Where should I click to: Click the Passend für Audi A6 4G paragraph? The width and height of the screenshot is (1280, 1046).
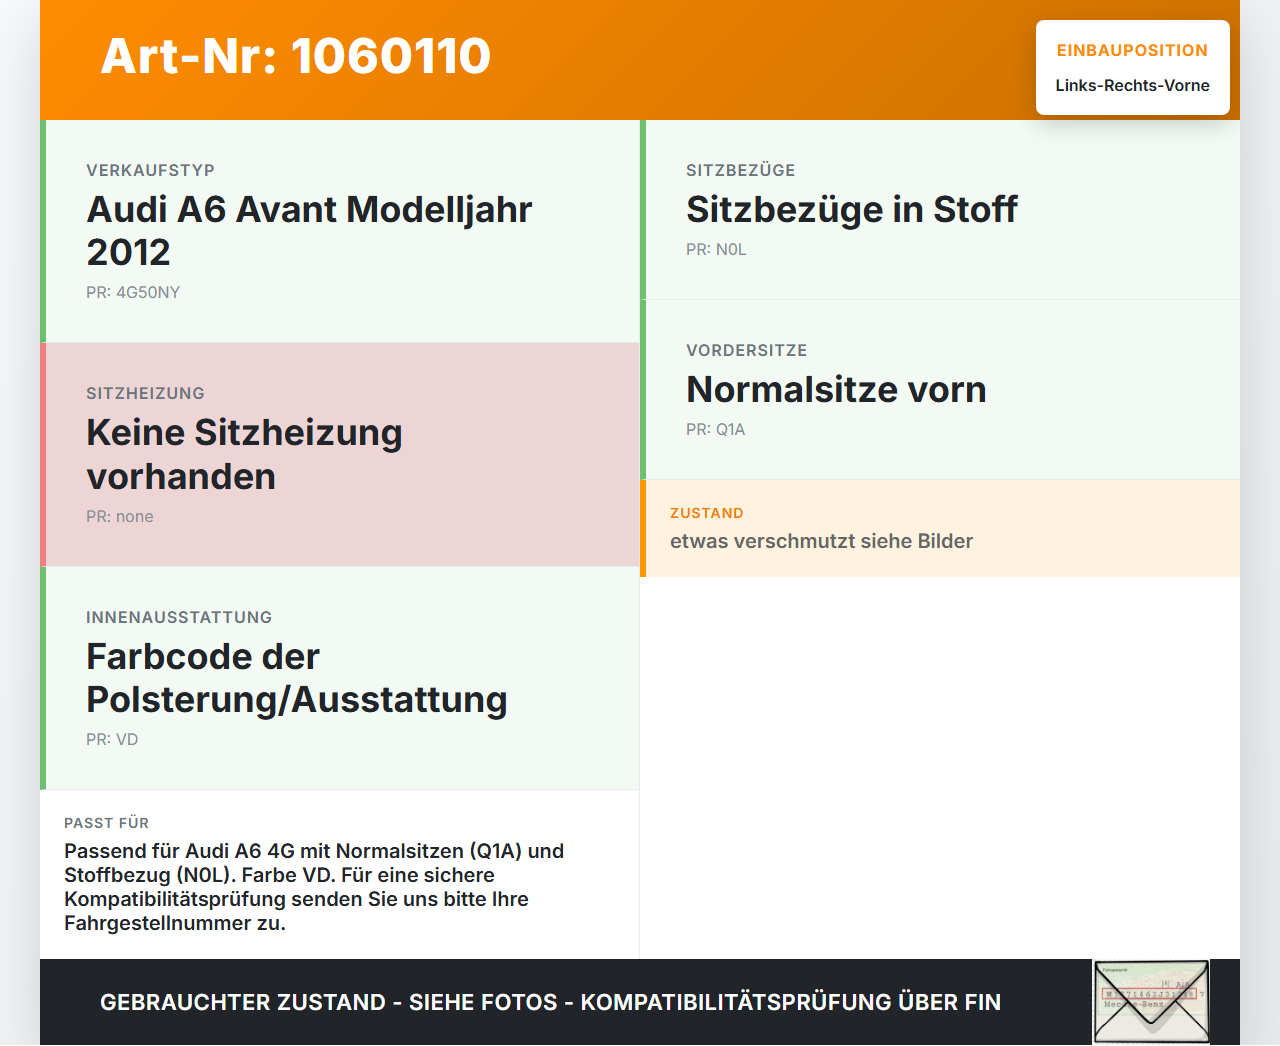click(314, 887)
